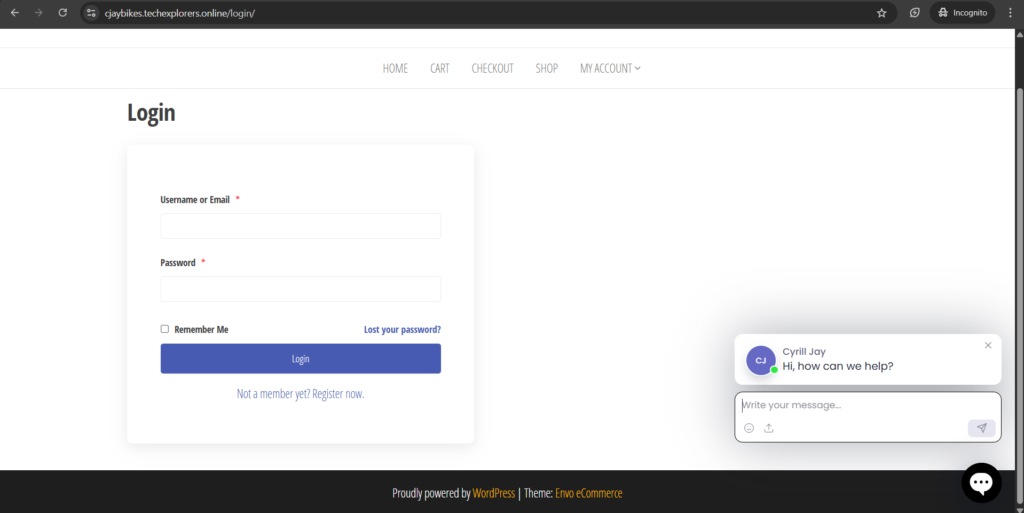
Task: View site information icon in address bar
Action: (92, 13)
